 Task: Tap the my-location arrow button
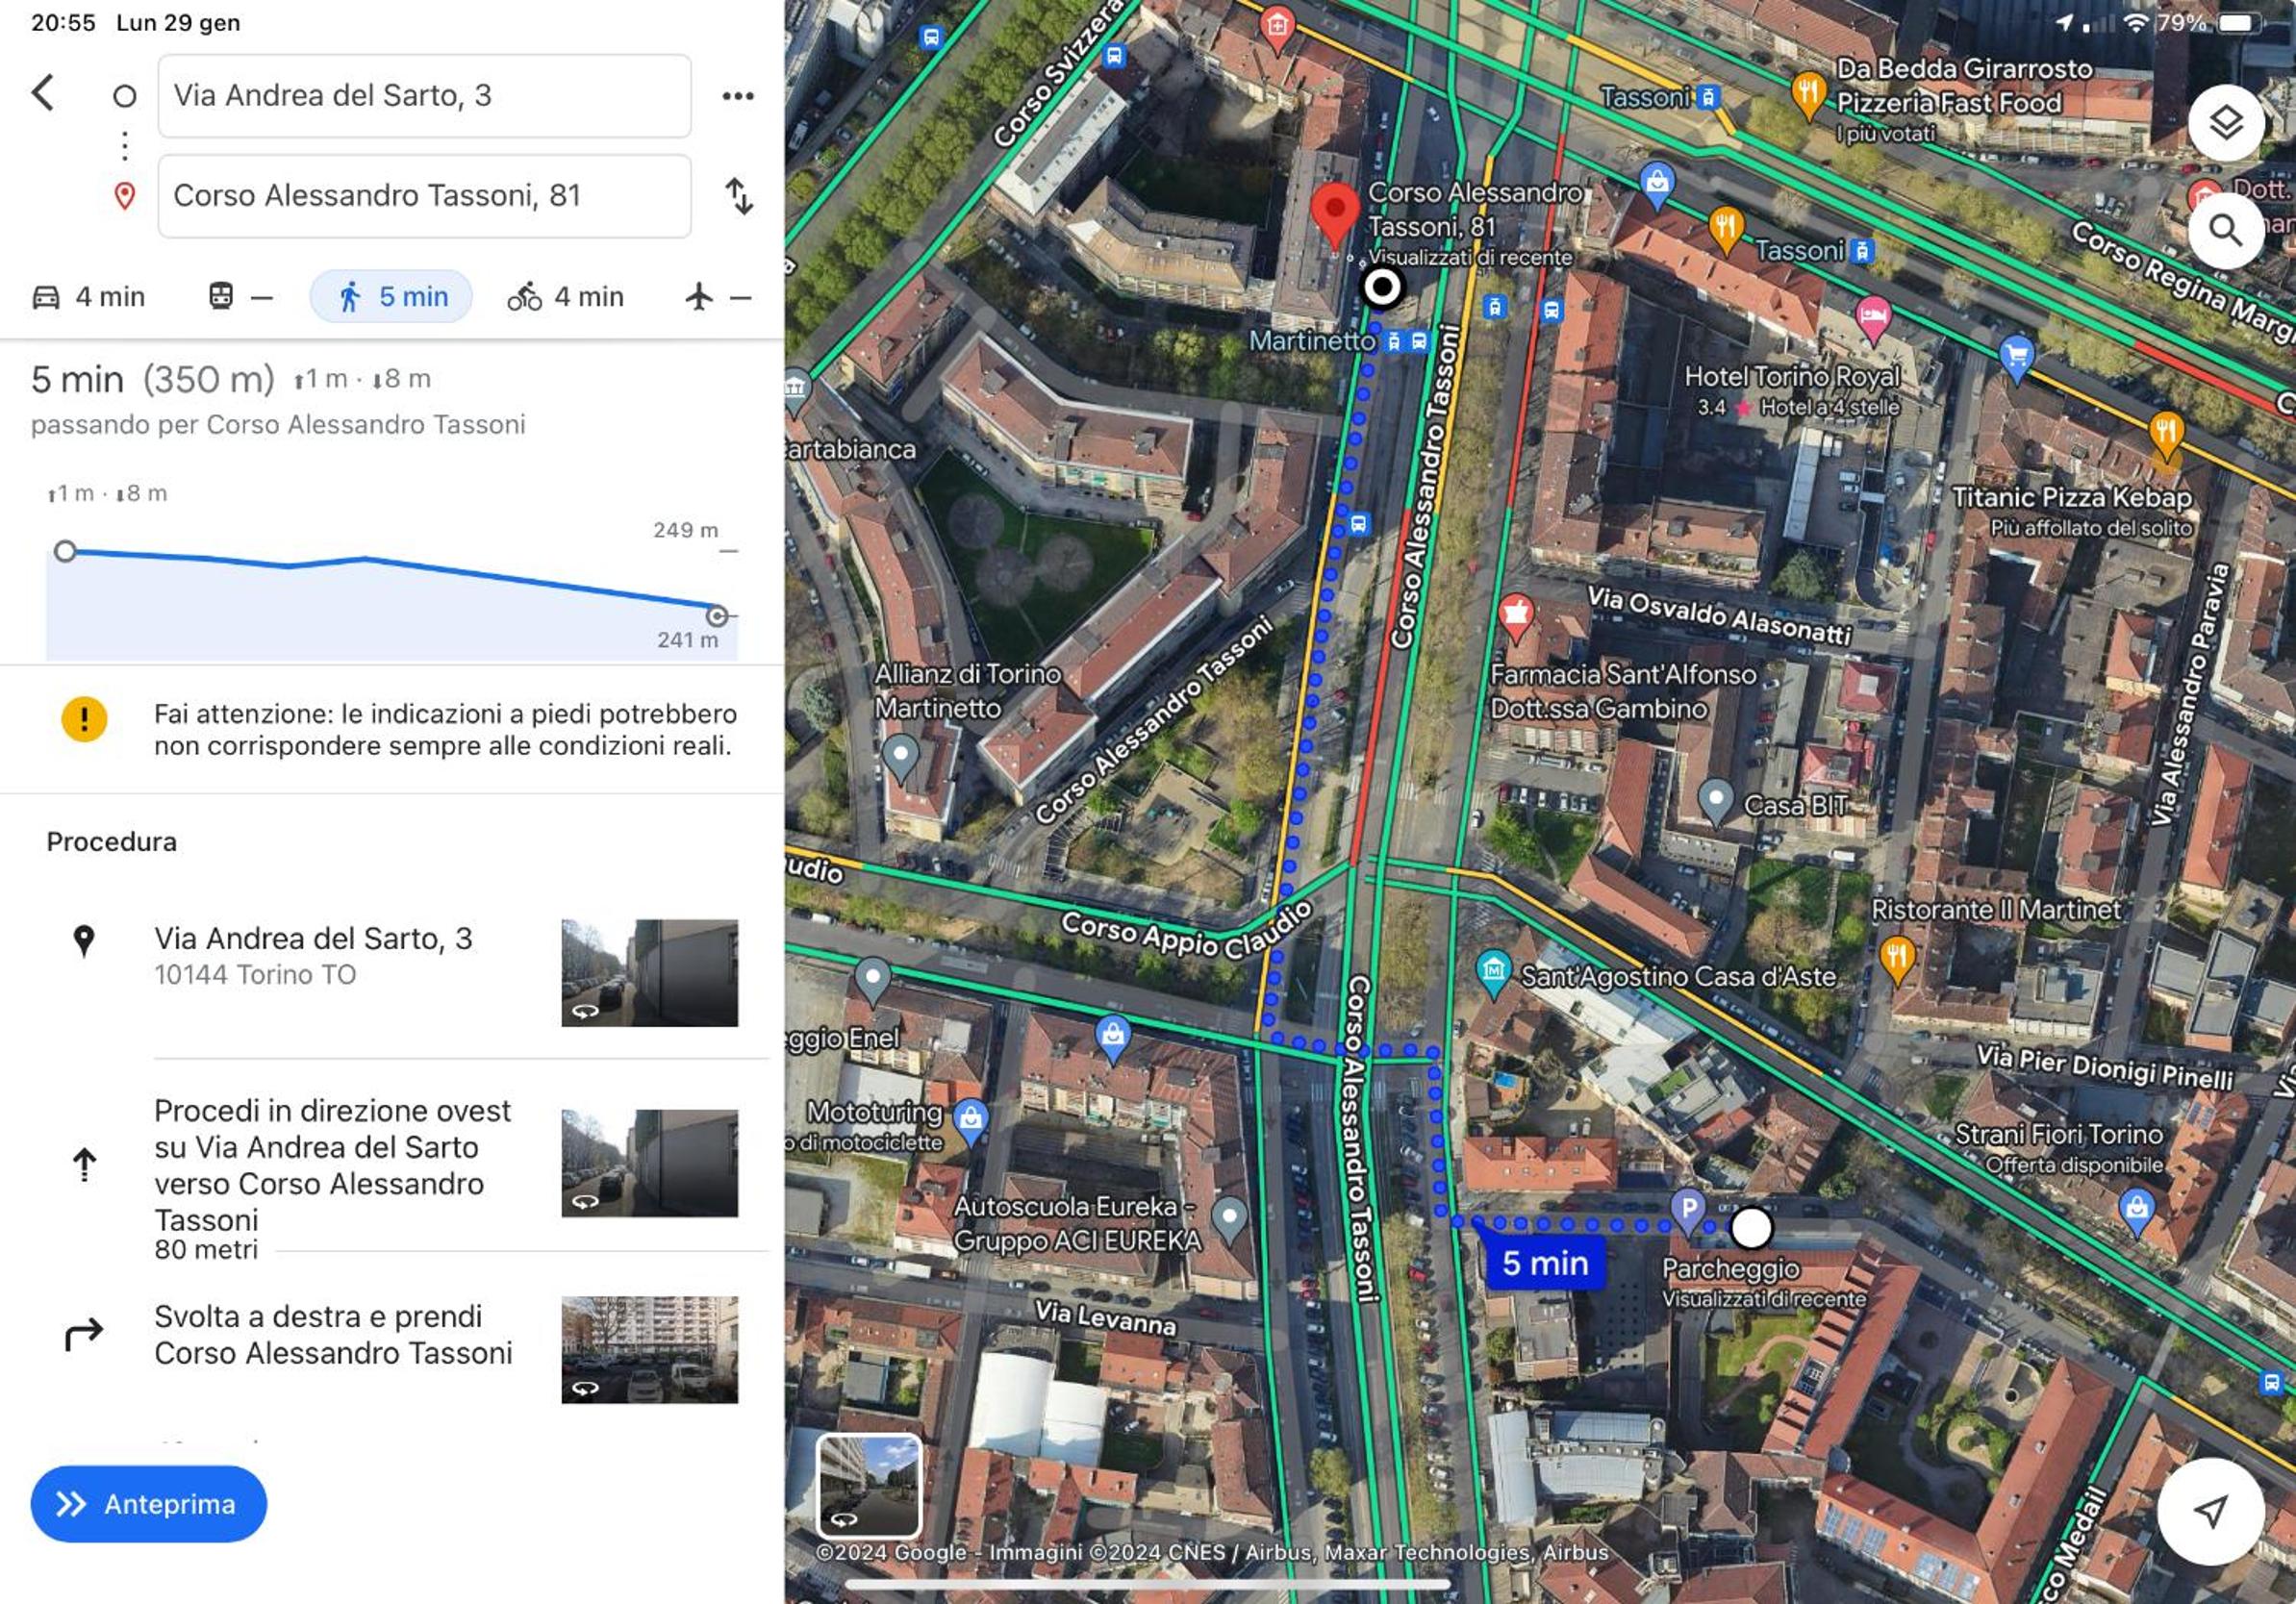tap(2211, 1511)
